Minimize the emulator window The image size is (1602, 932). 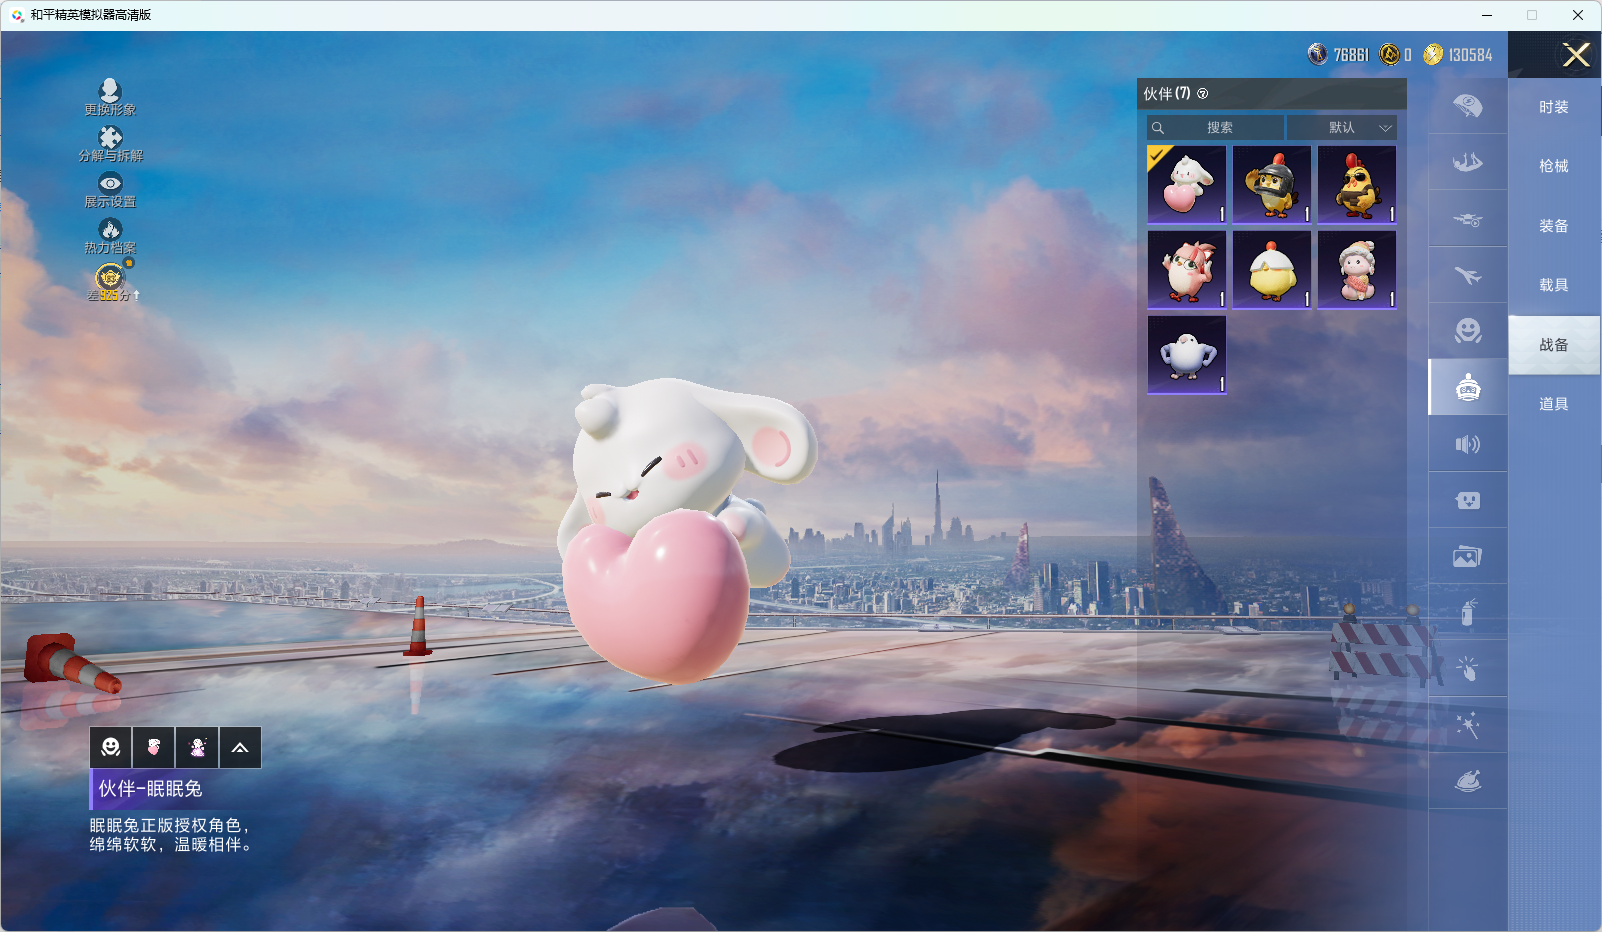(1487, 15)
